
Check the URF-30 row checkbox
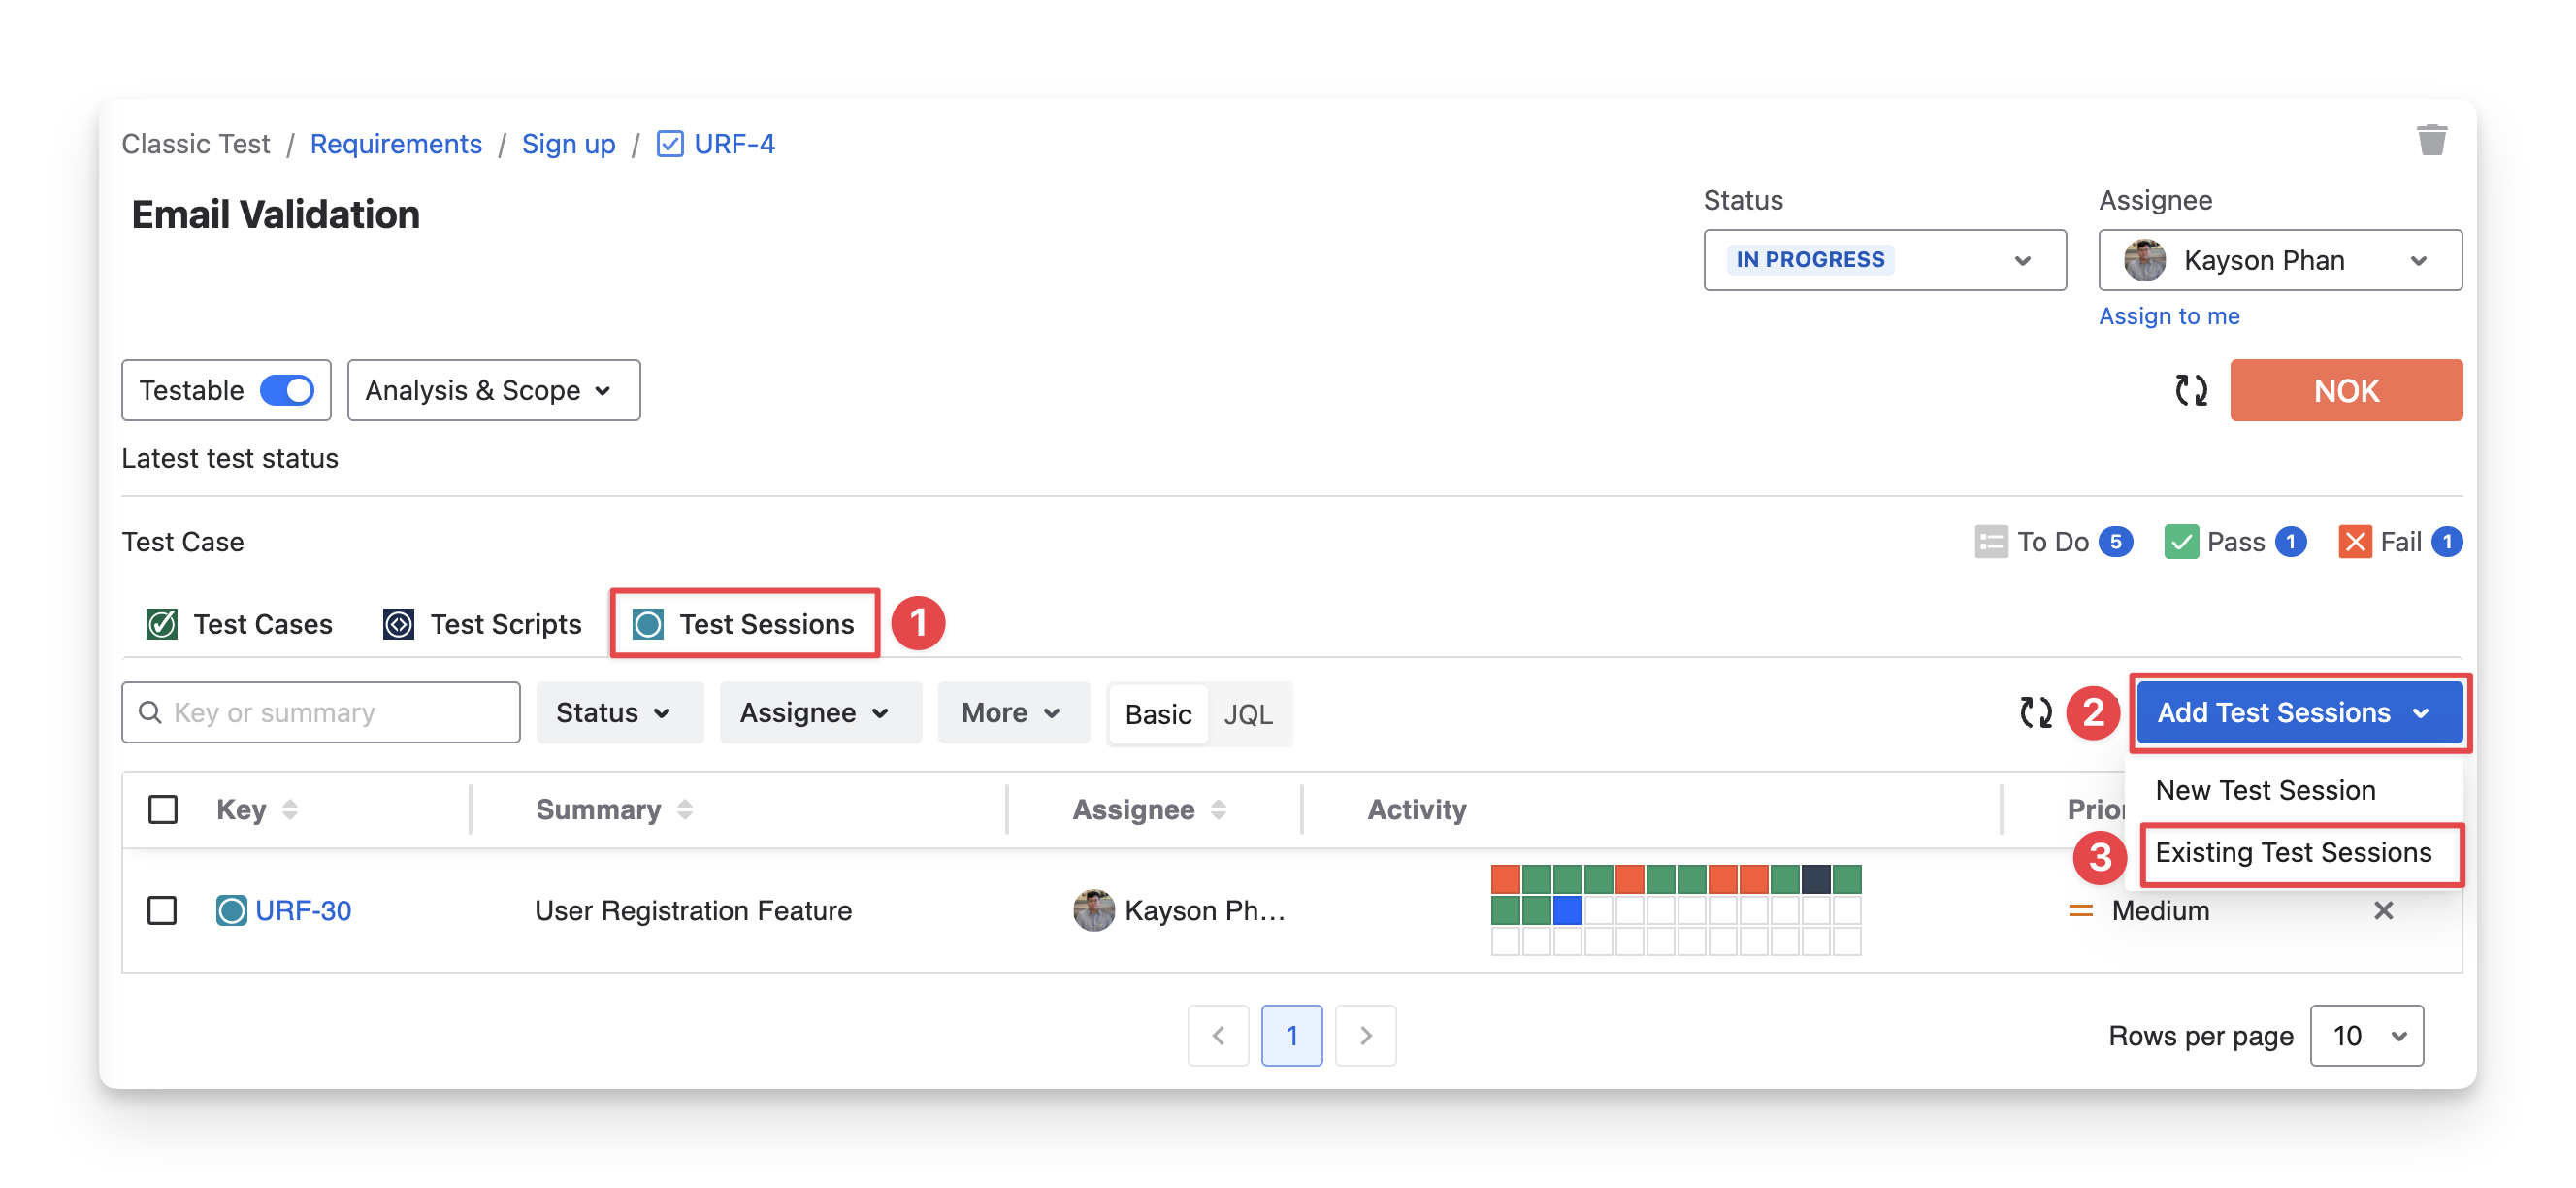pos(162,910)
